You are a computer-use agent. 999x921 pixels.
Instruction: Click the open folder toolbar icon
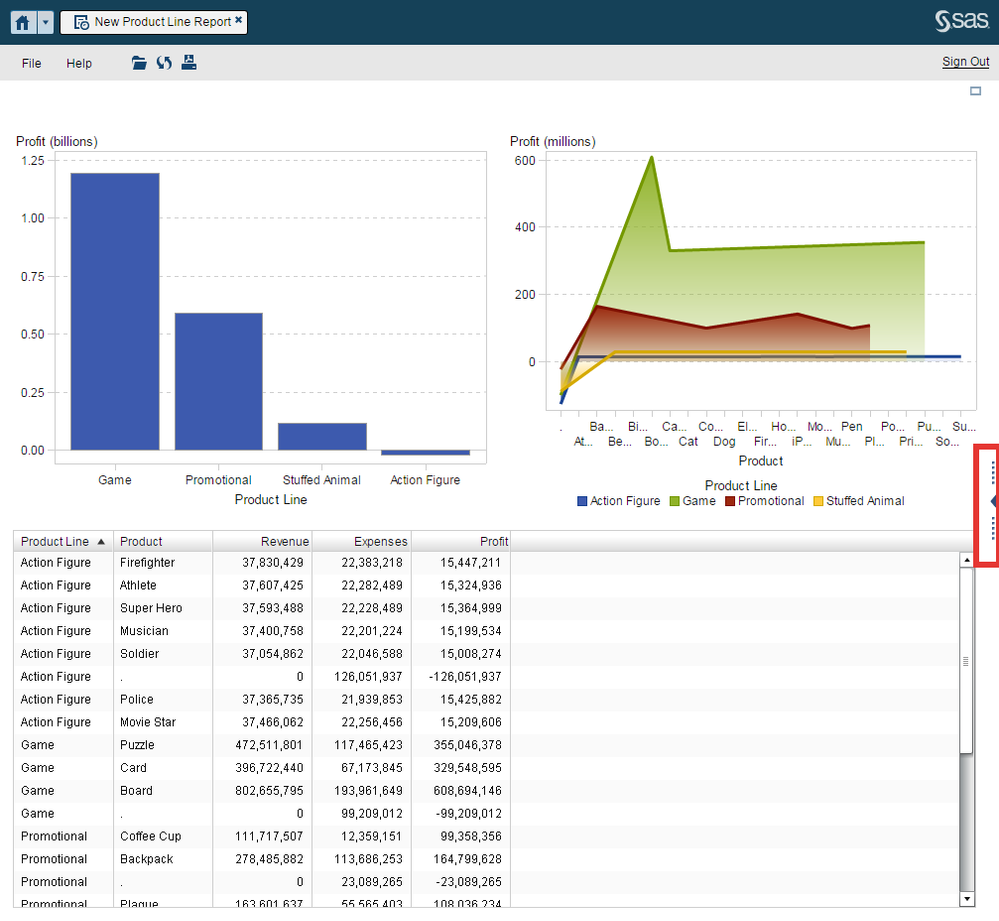point(139,63)
